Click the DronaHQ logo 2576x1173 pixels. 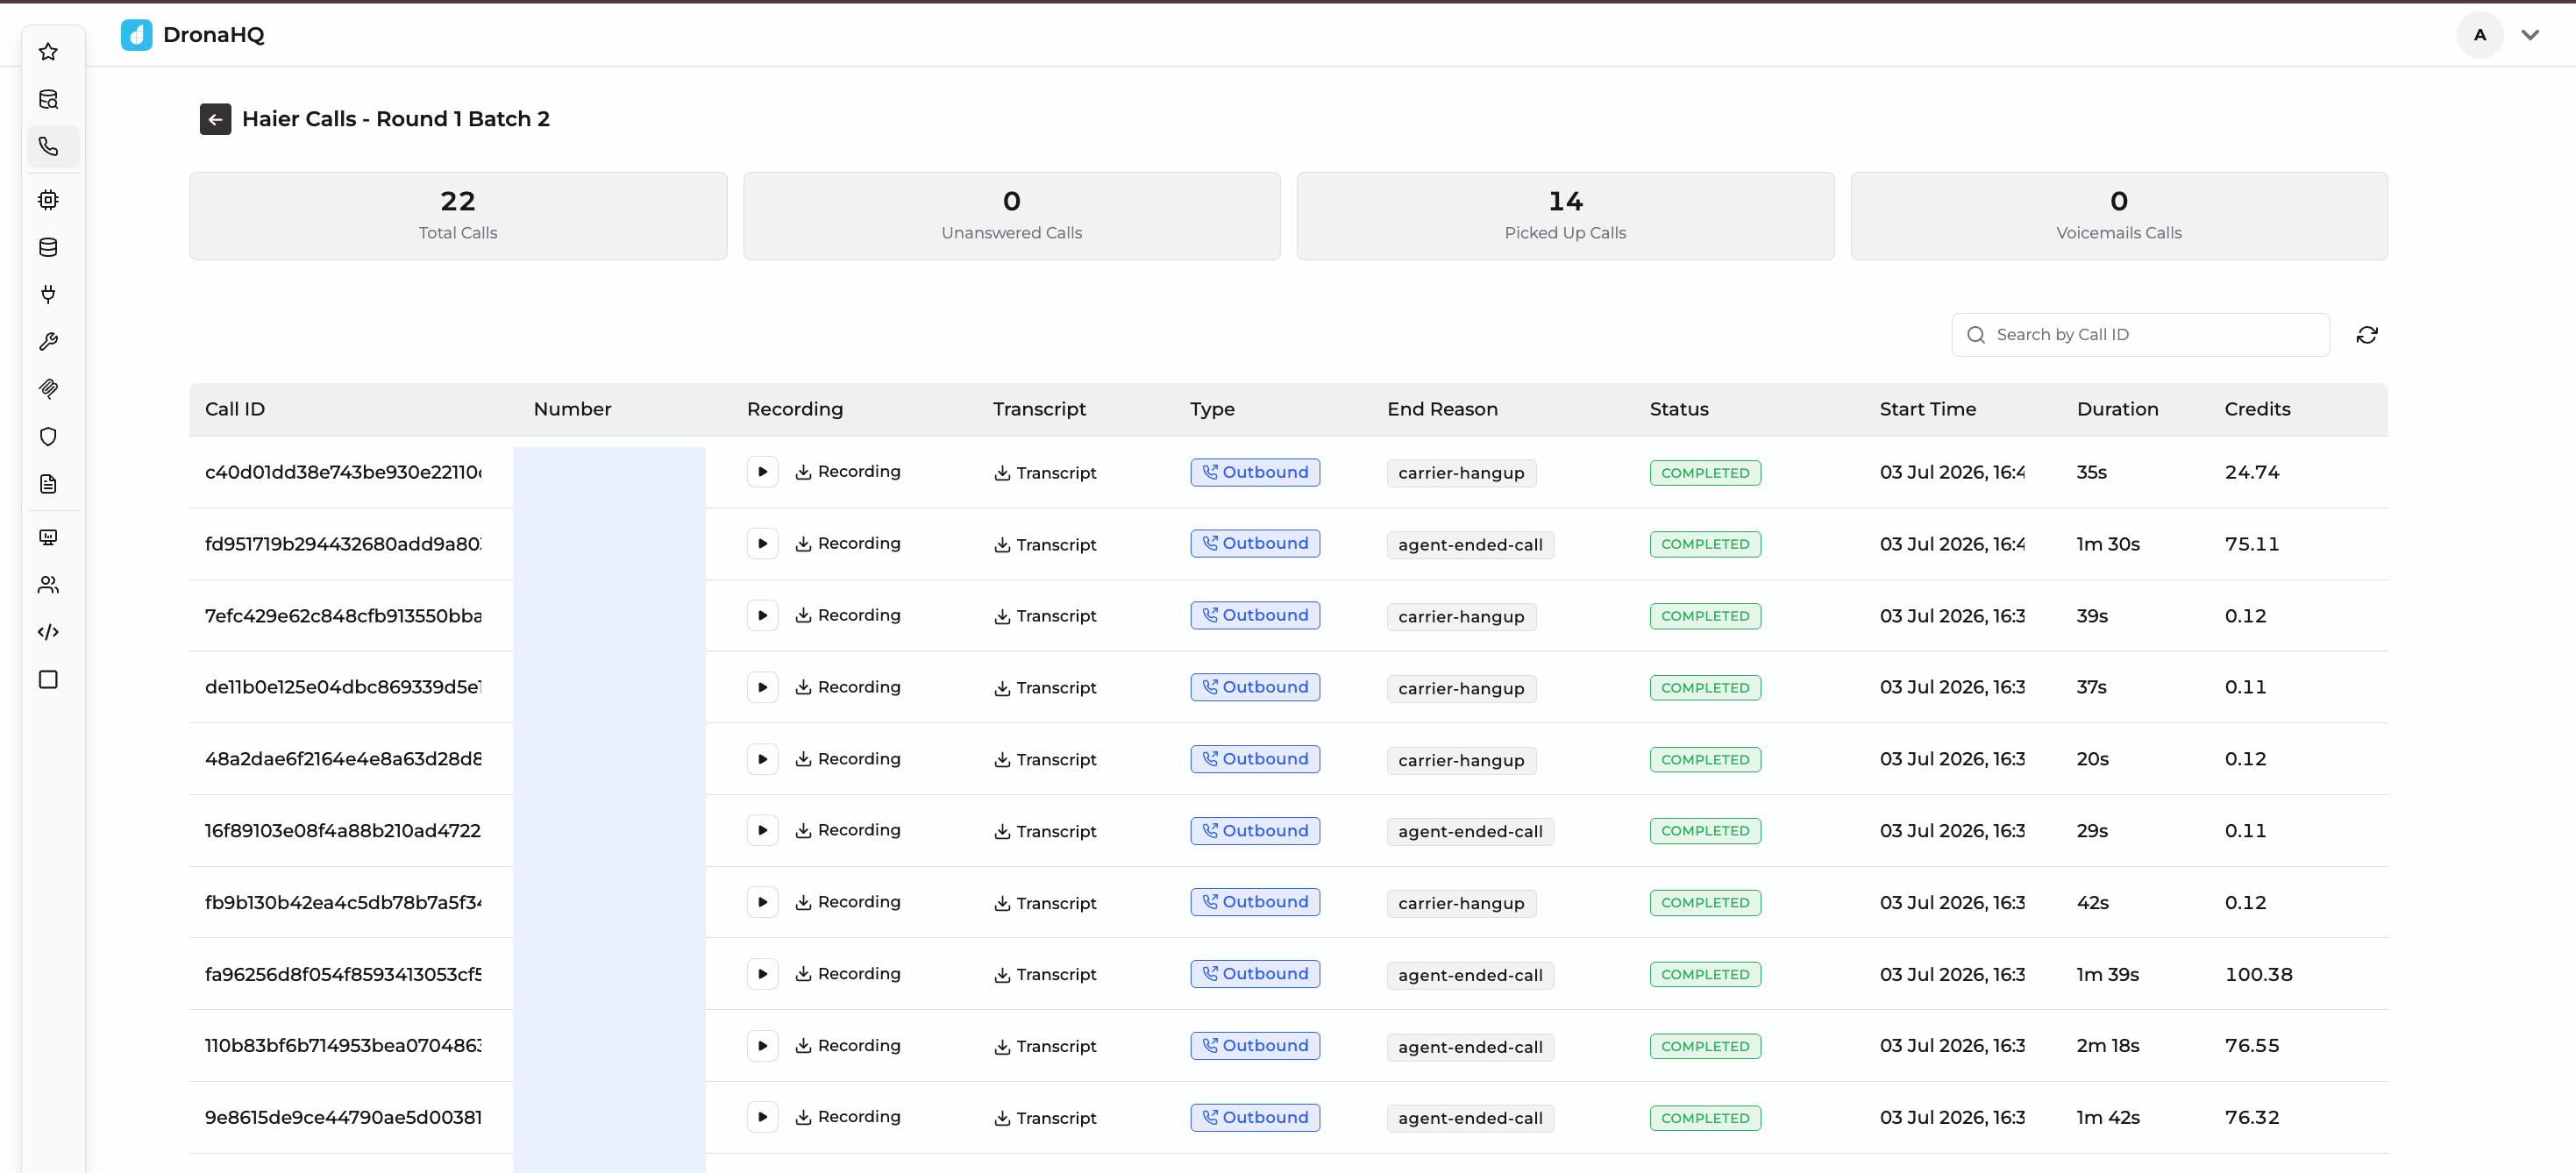tap(193, 35)
